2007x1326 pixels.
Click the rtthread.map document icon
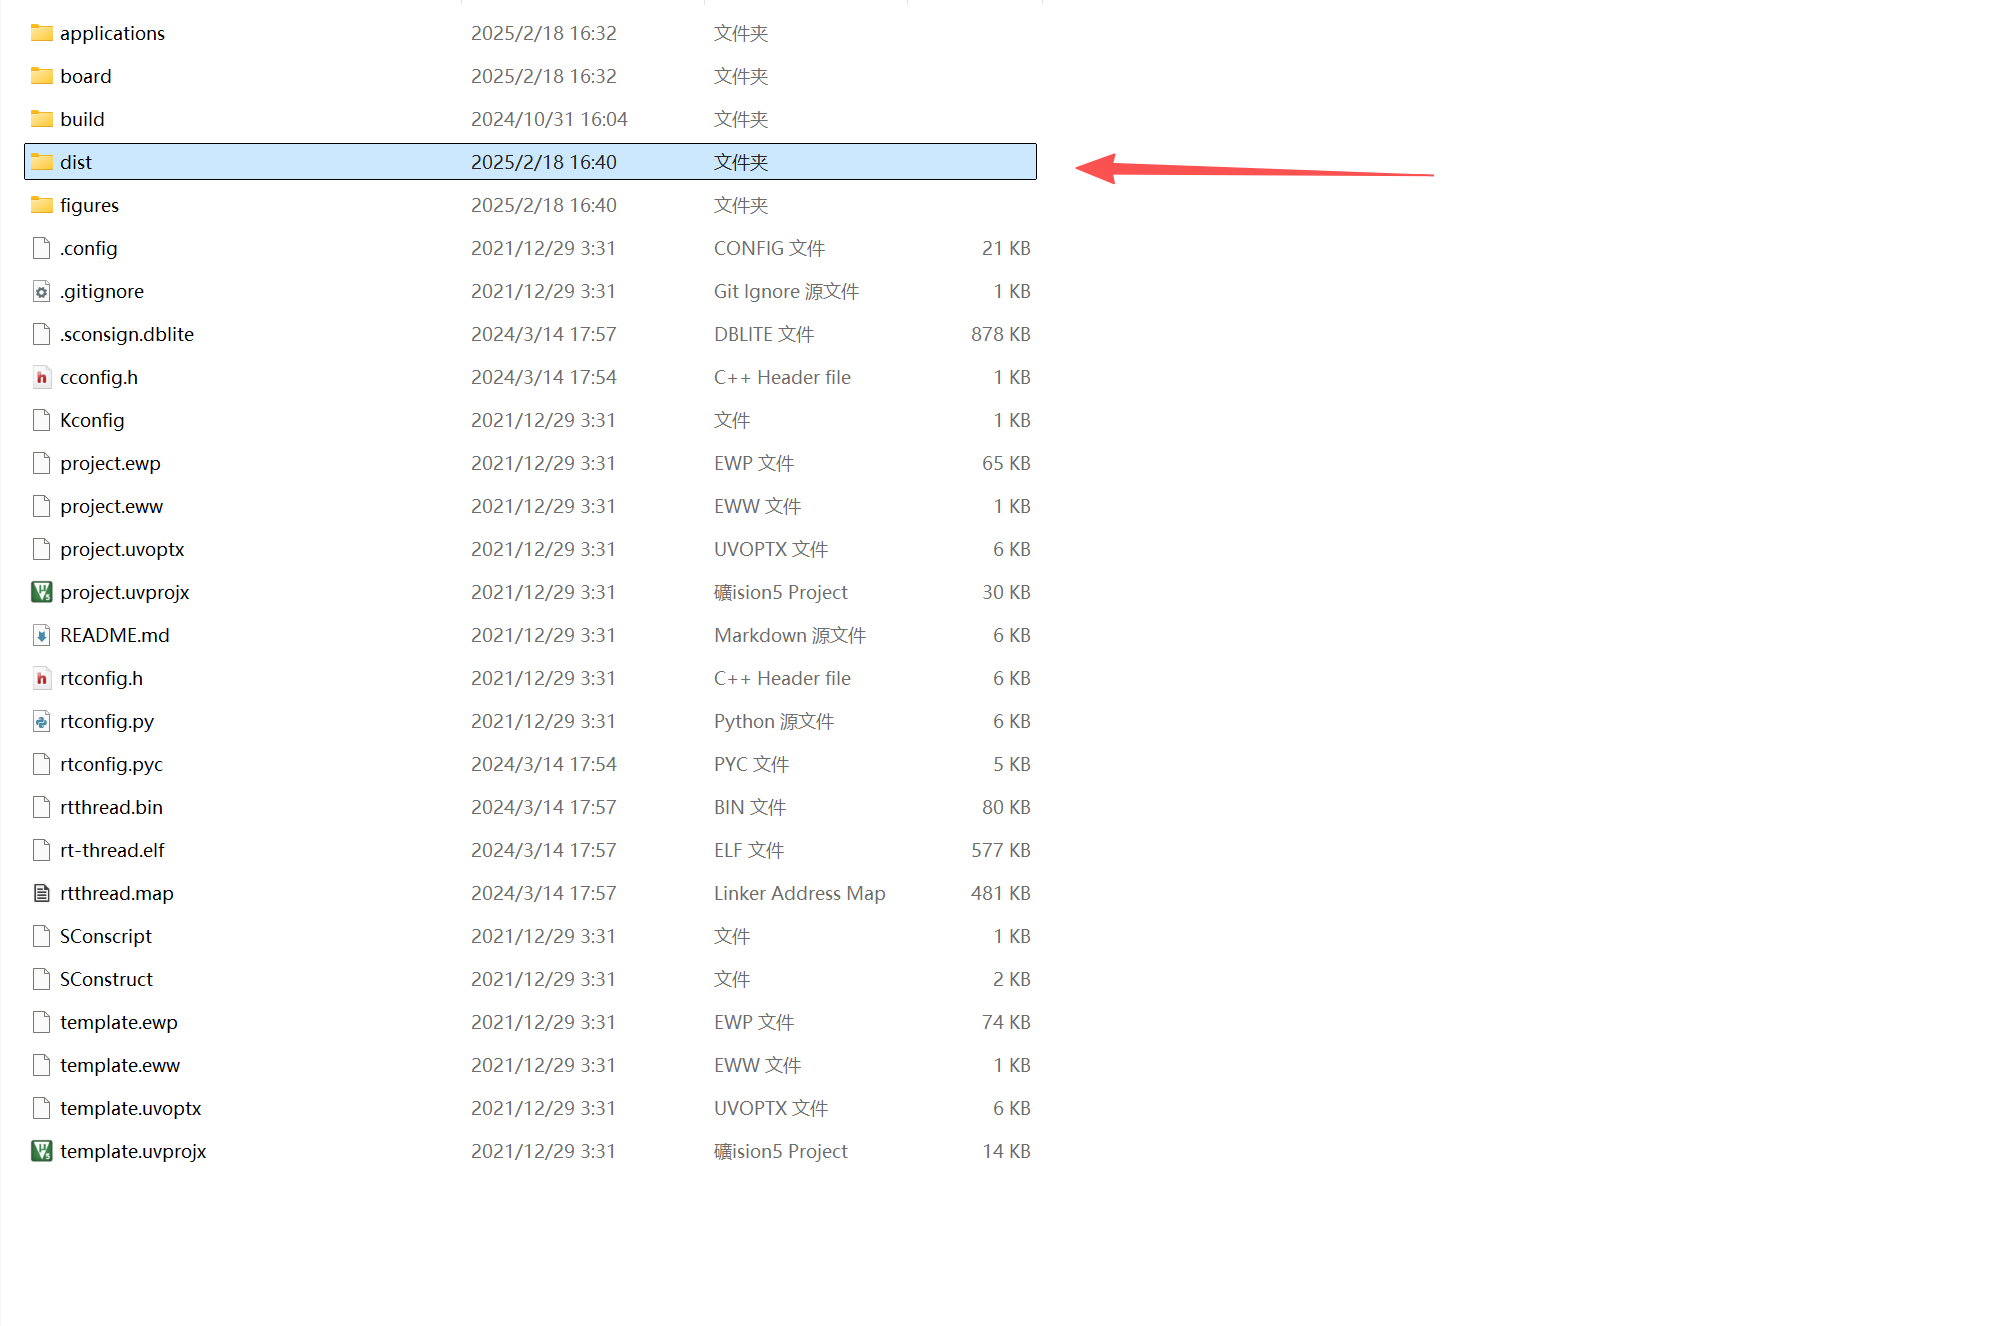[x=41, y=893]
